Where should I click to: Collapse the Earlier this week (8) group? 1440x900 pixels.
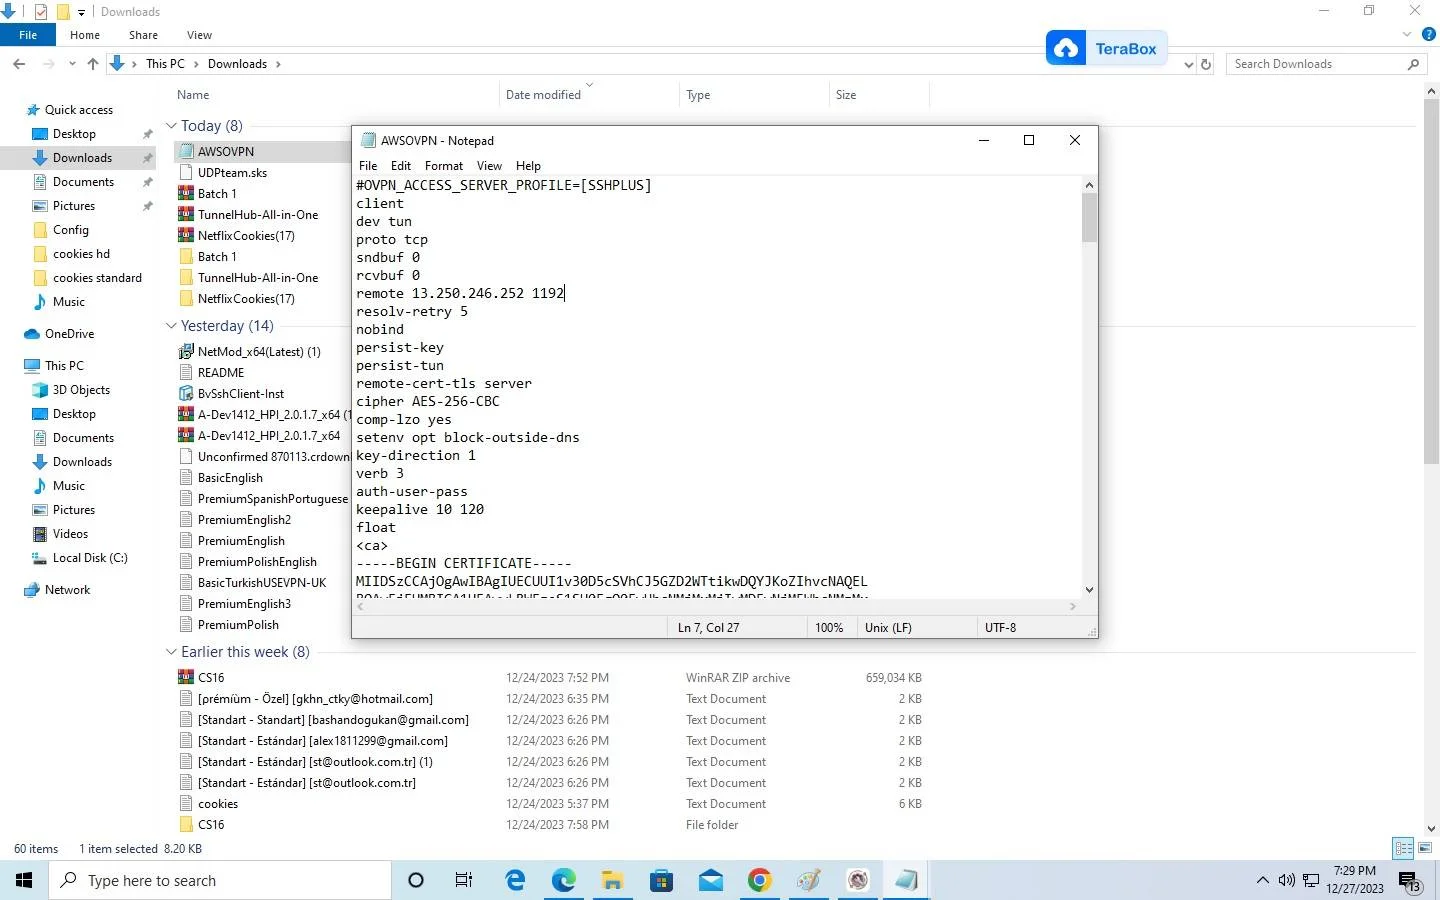171,652
